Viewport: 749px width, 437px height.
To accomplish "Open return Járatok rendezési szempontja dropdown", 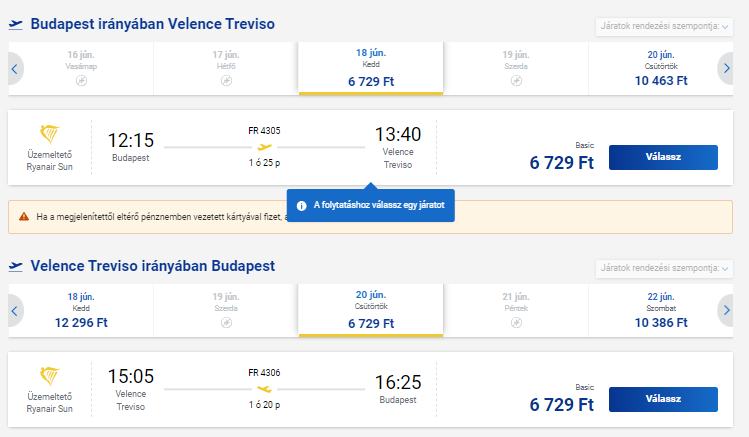I will (x=664, y=268).
